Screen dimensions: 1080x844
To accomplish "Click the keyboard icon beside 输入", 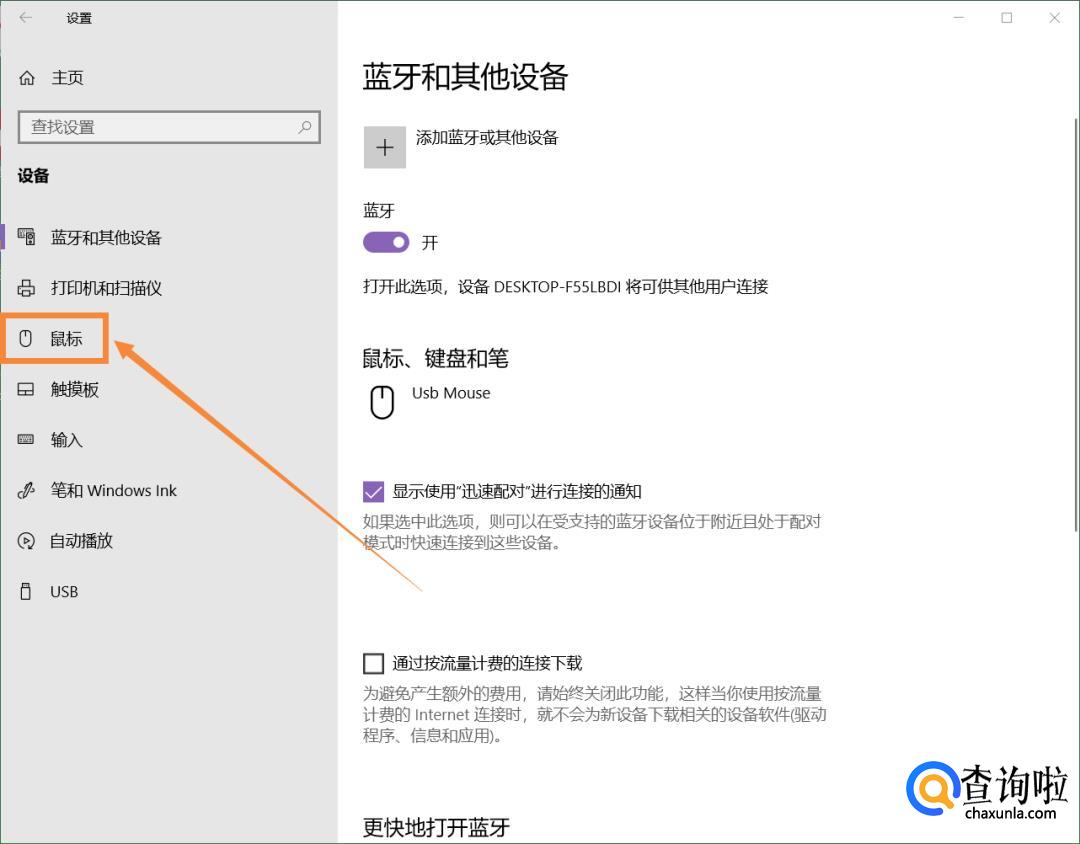I will (26, 440).
